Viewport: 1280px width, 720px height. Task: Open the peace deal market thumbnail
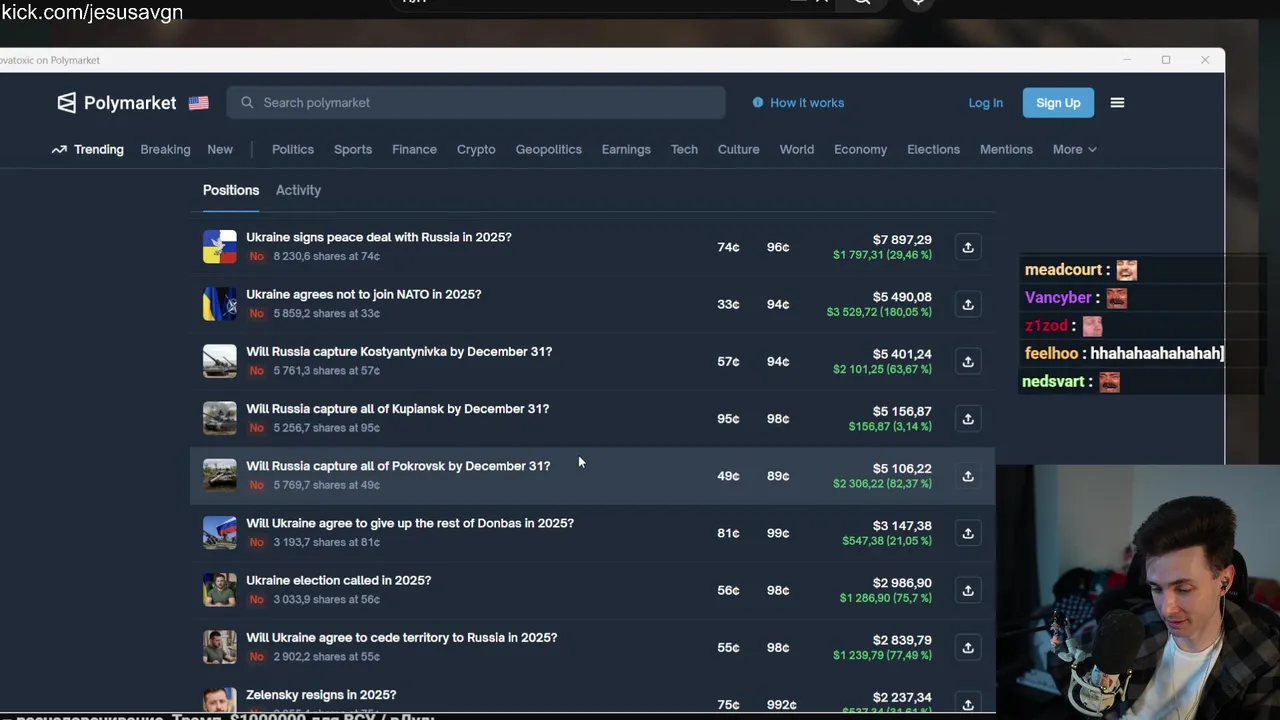coord(220,247)
